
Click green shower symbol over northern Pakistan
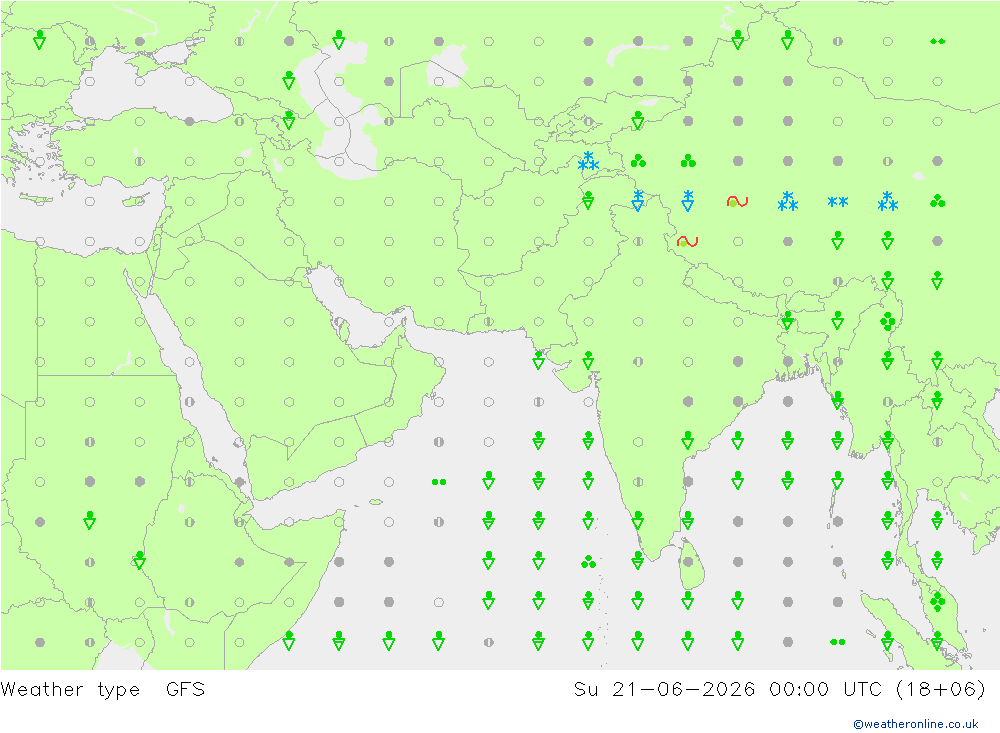point(588,200)
